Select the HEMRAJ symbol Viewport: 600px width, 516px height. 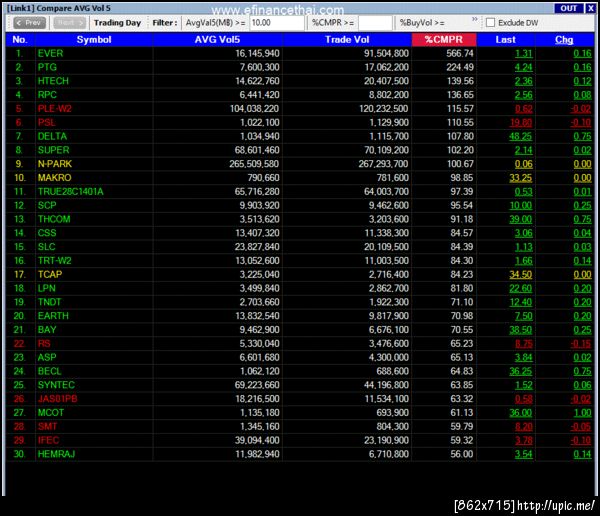pos(56,454)
